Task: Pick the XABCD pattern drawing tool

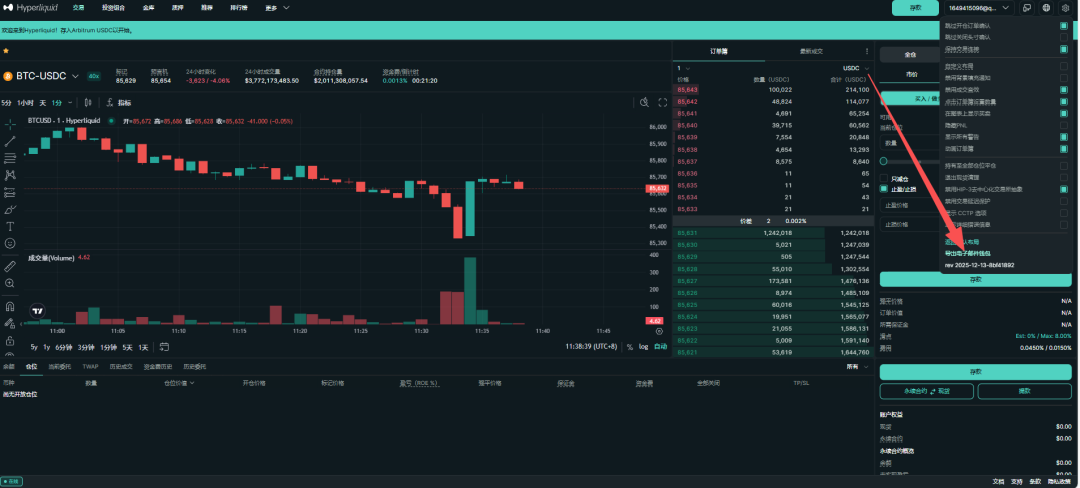Action: tap(10, 176)
